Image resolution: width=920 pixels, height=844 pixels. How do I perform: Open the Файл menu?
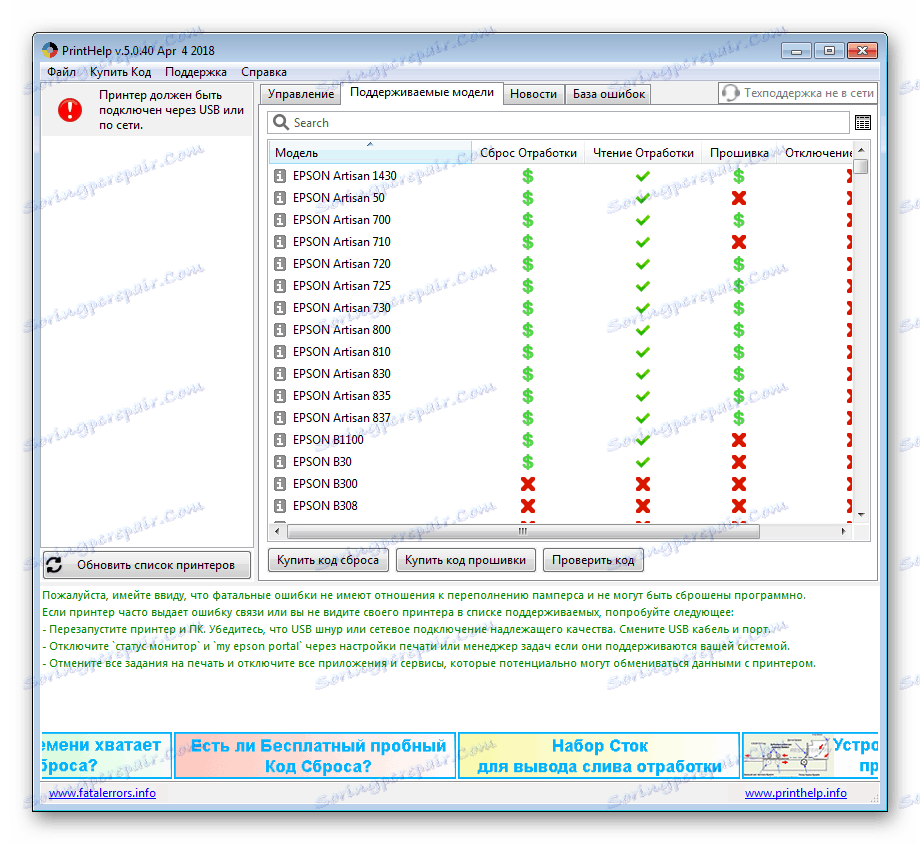click(61, 72)
